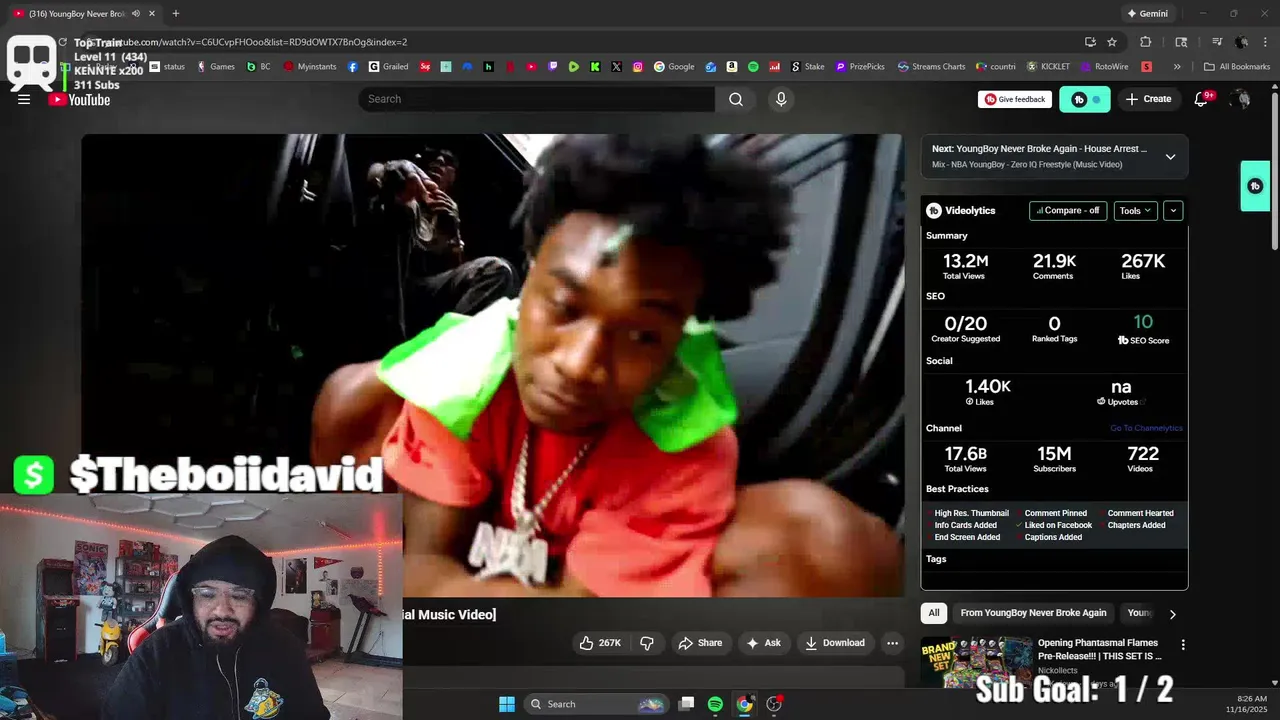
Task: Open the Instagram bookmark icon
Action: click(638, 67)
